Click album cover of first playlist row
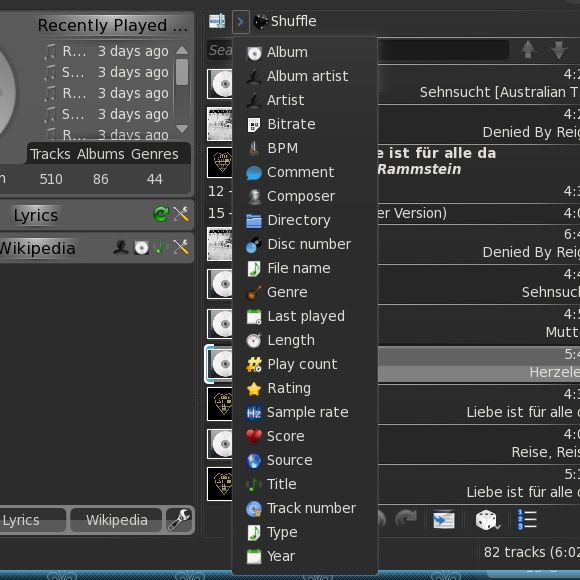The width and height of the screenshot is (580, 580). [x=220, y=84]
